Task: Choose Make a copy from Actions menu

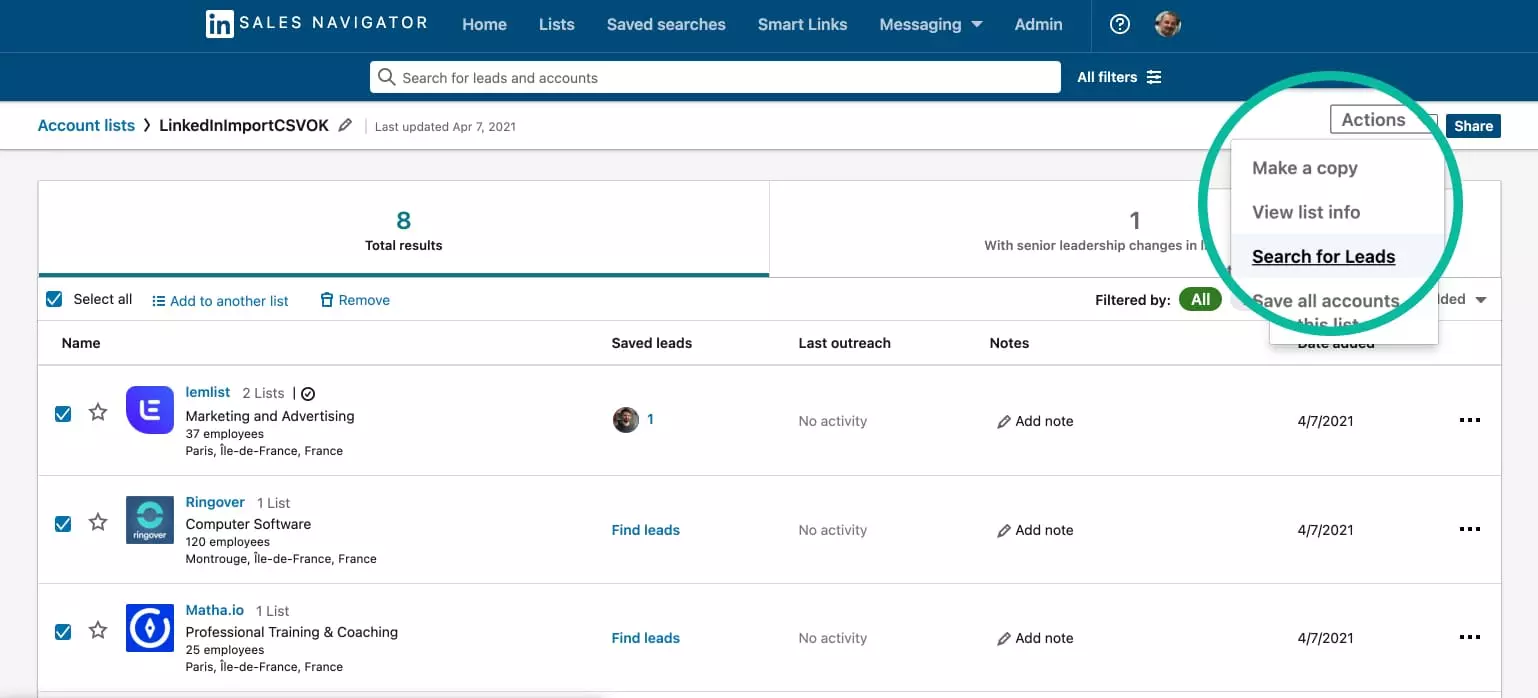Action: (1304, 168)
